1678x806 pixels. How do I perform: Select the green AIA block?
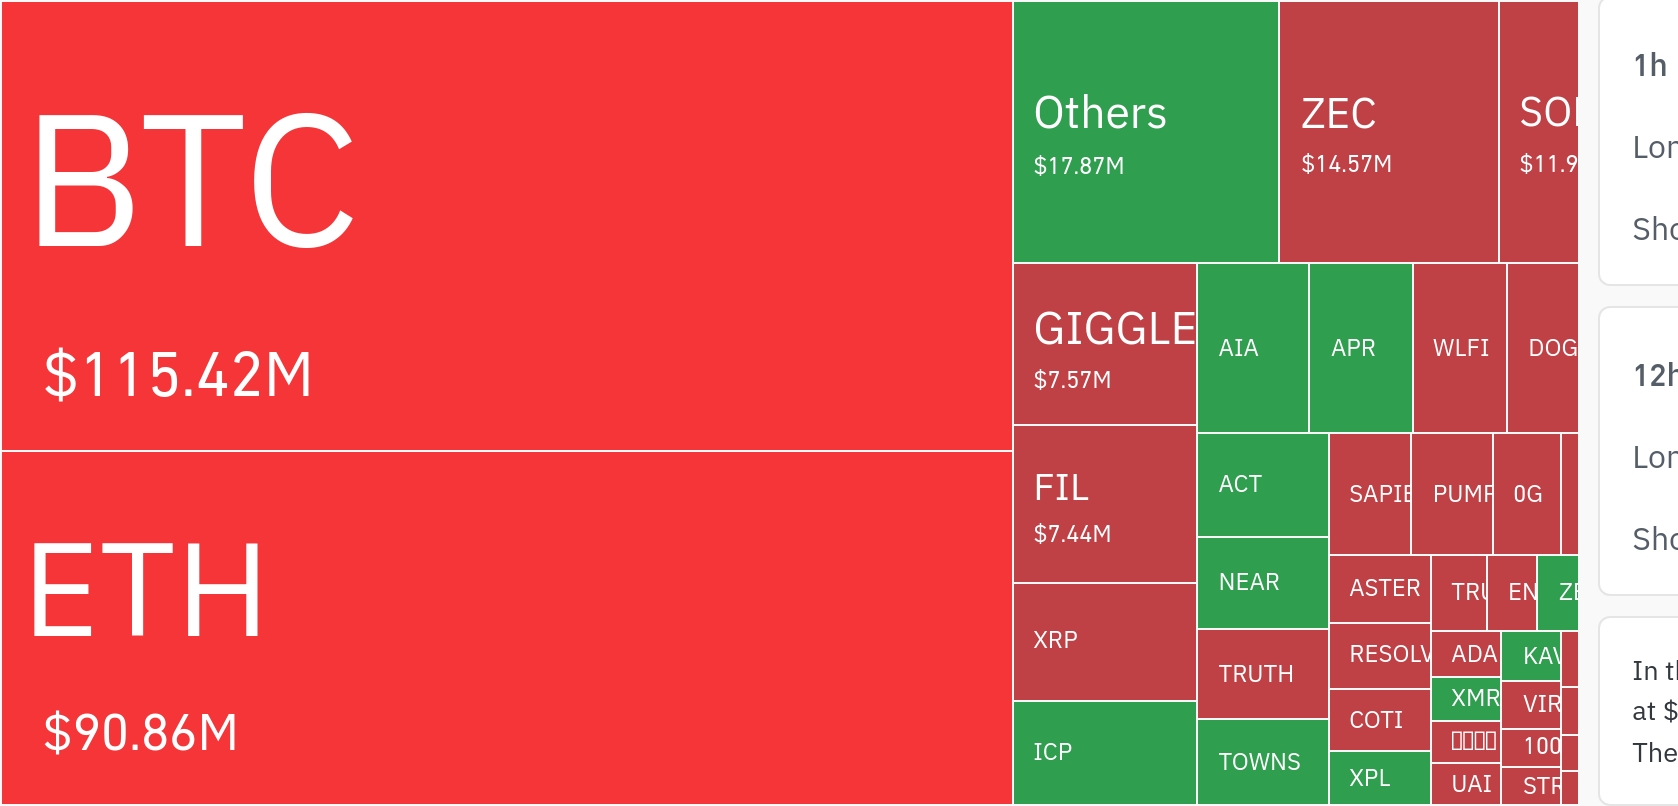pyautogui.click(x=1252, y=348)
